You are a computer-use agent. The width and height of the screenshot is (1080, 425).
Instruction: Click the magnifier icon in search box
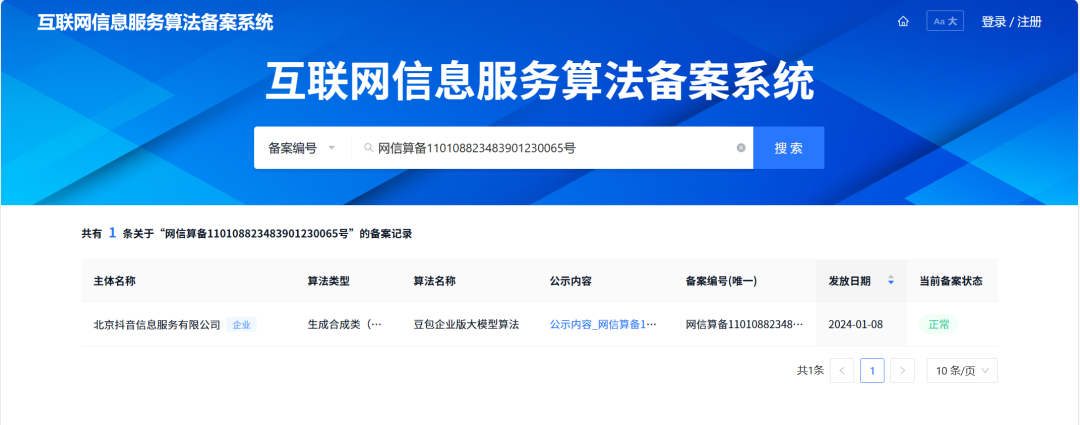point(368,147)
